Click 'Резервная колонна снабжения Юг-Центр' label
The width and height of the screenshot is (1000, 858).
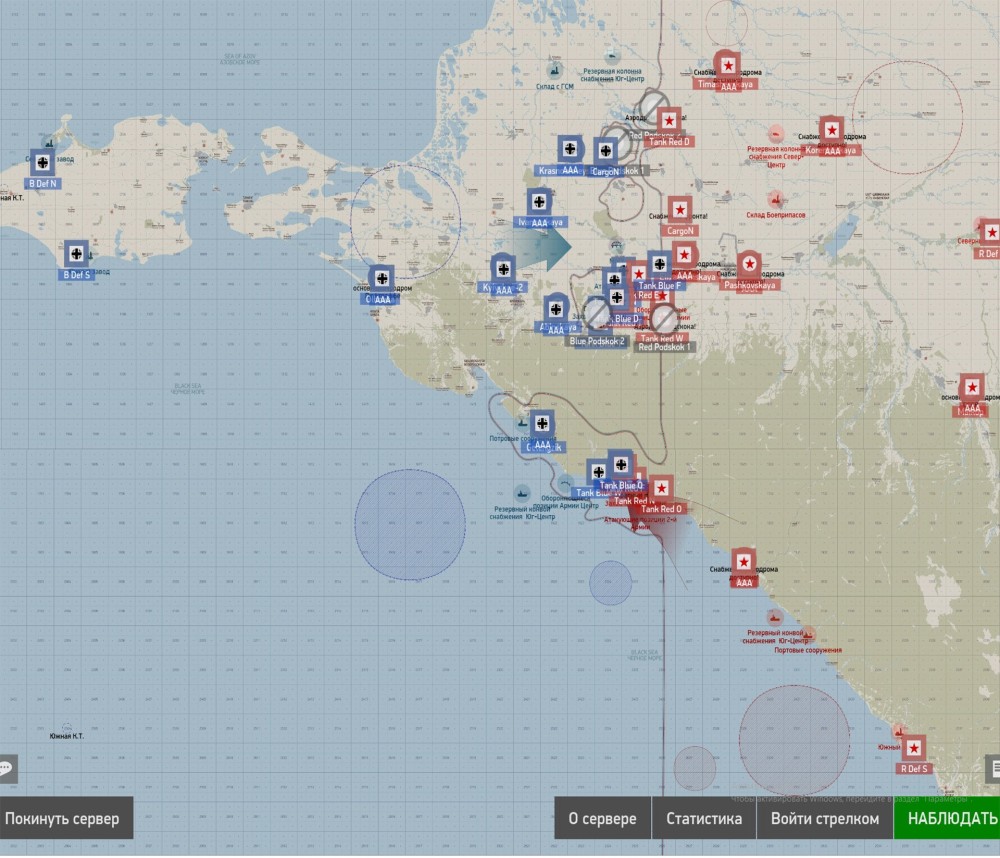tap(613, 75)
